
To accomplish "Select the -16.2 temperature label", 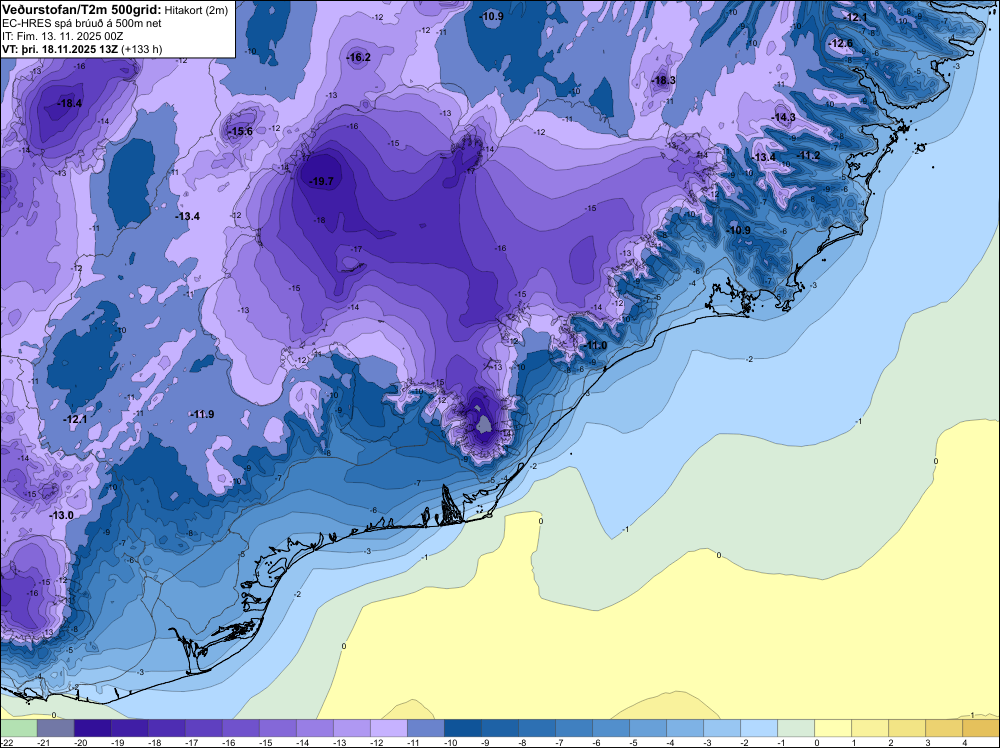I will [358, 57].
